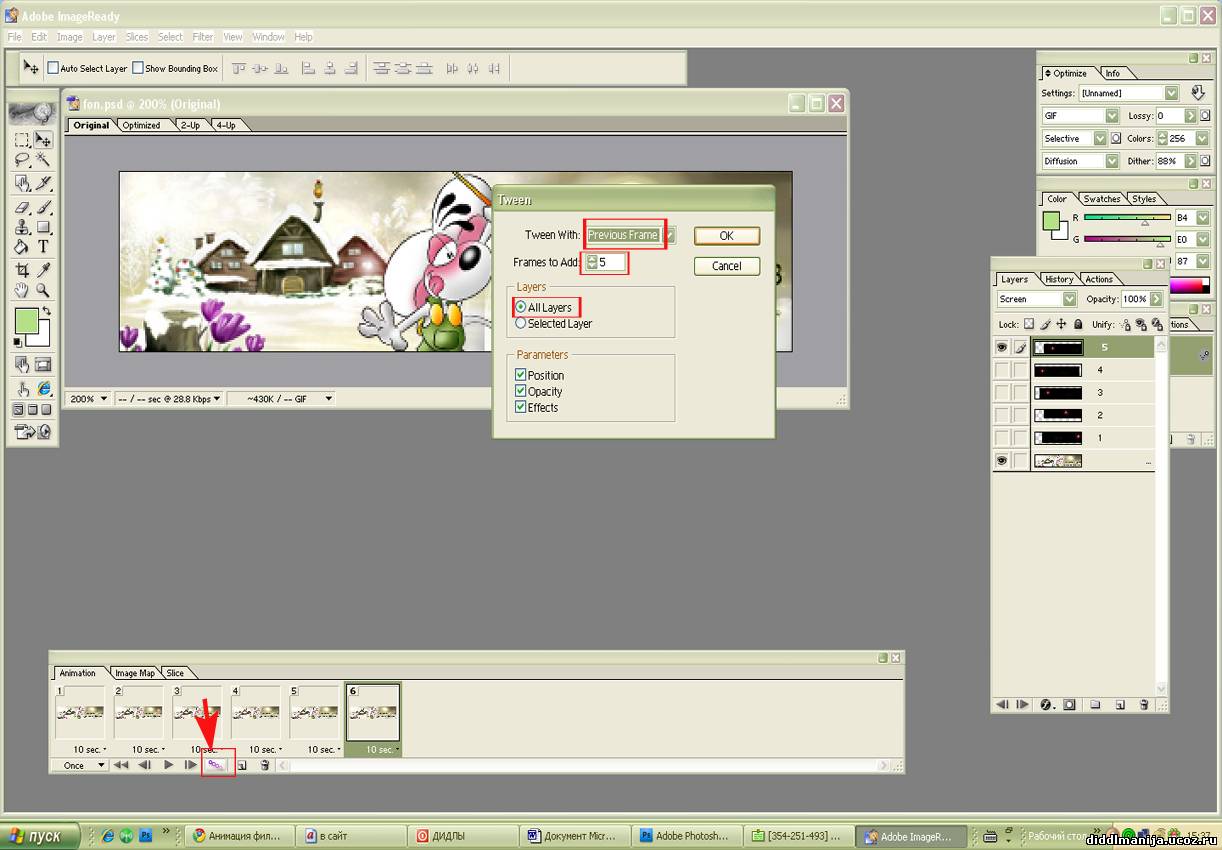The image size is (1222, 850).
Task: Click the Frames to Add field
Action: [605, 262]
